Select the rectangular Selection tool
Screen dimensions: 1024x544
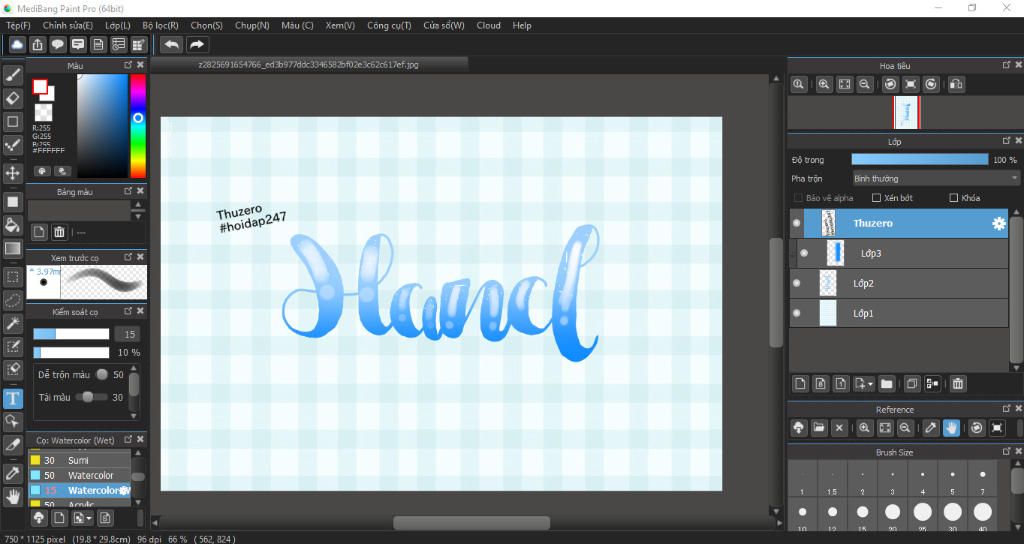pyautogui.click(x=12, y=276)
